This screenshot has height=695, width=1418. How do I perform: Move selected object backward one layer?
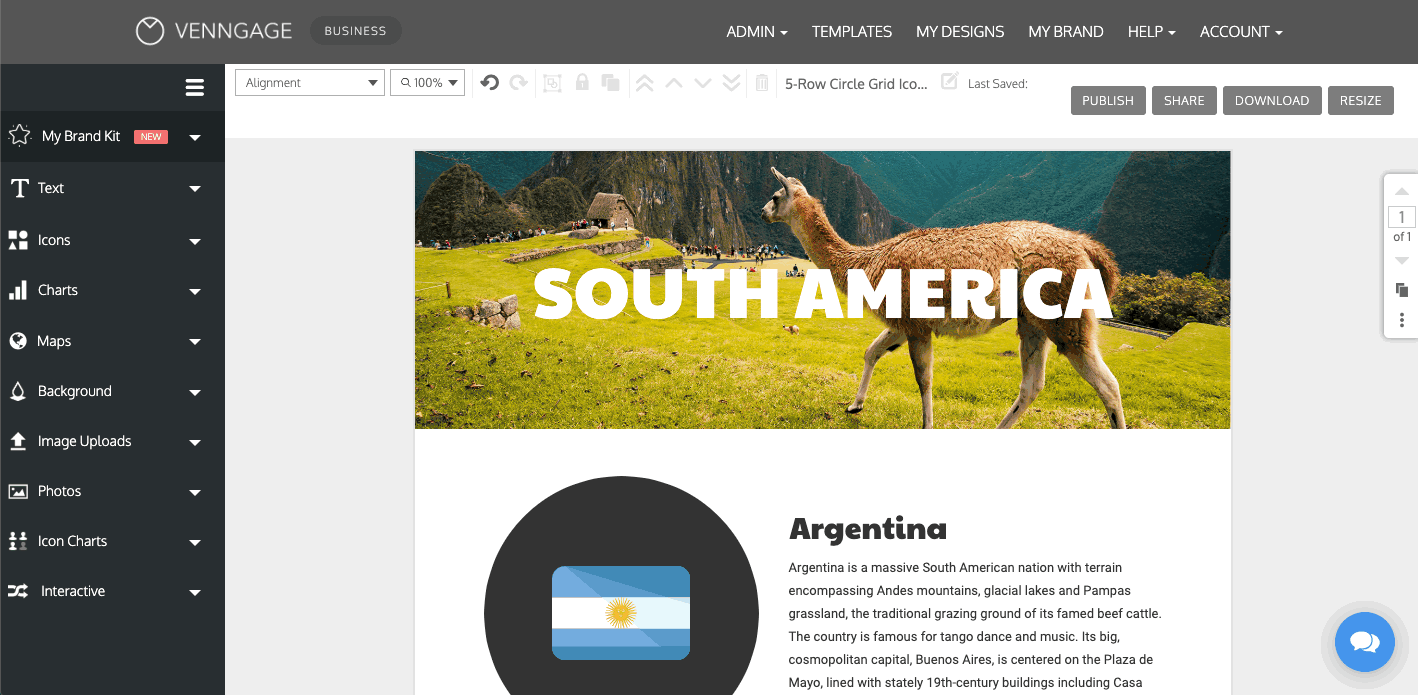(x=703, y=83)
